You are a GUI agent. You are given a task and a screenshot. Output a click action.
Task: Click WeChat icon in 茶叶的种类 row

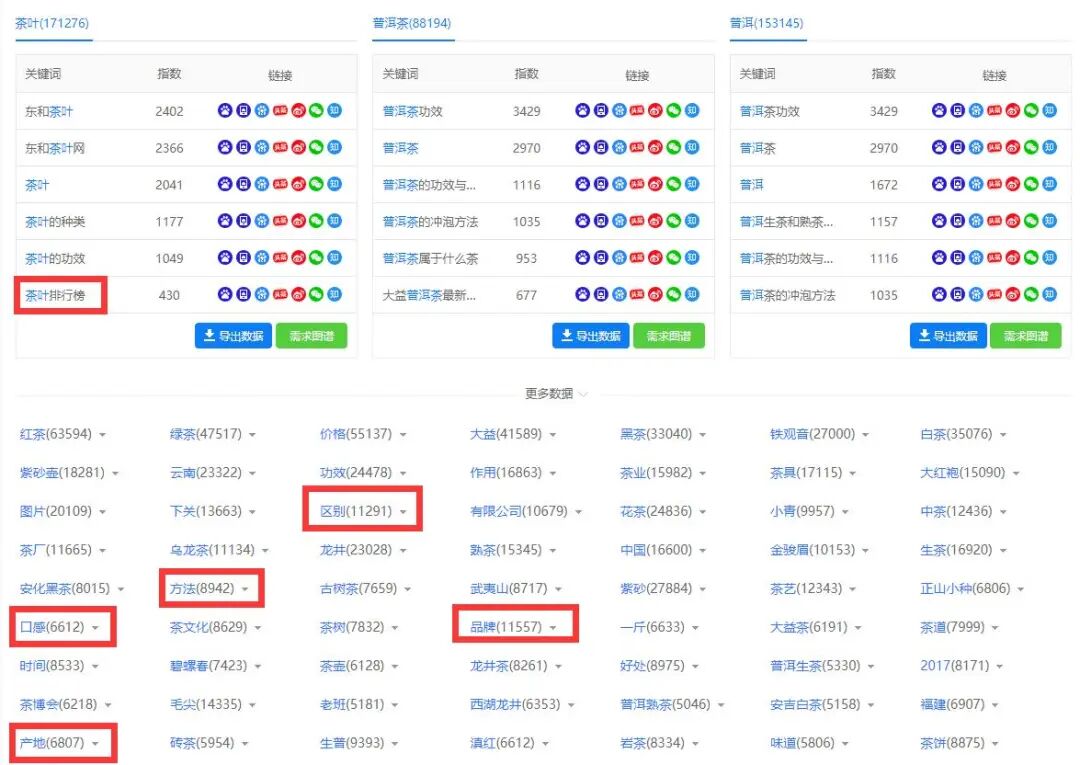tap(316, 221)
